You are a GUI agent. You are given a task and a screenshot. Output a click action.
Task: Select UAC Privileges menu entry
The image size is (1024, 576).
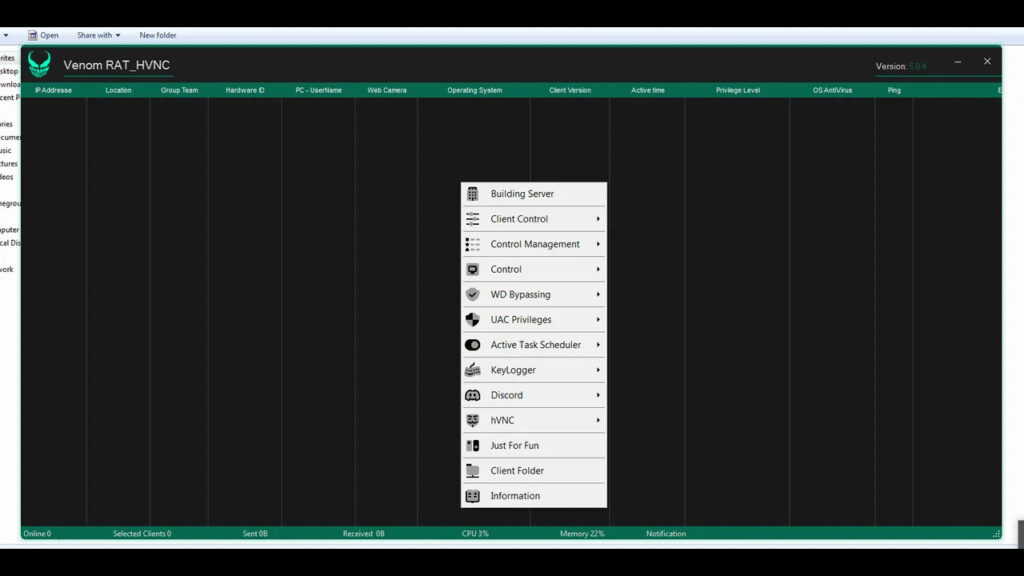click(534, 319)
